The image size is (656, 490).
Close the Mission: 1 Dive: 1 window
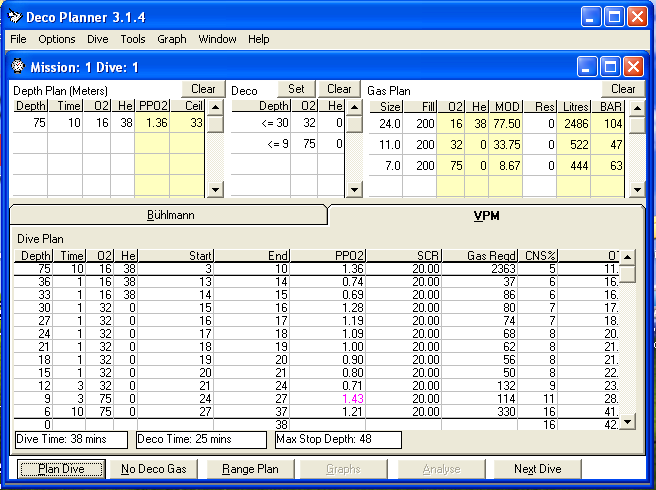coord(633,67)
